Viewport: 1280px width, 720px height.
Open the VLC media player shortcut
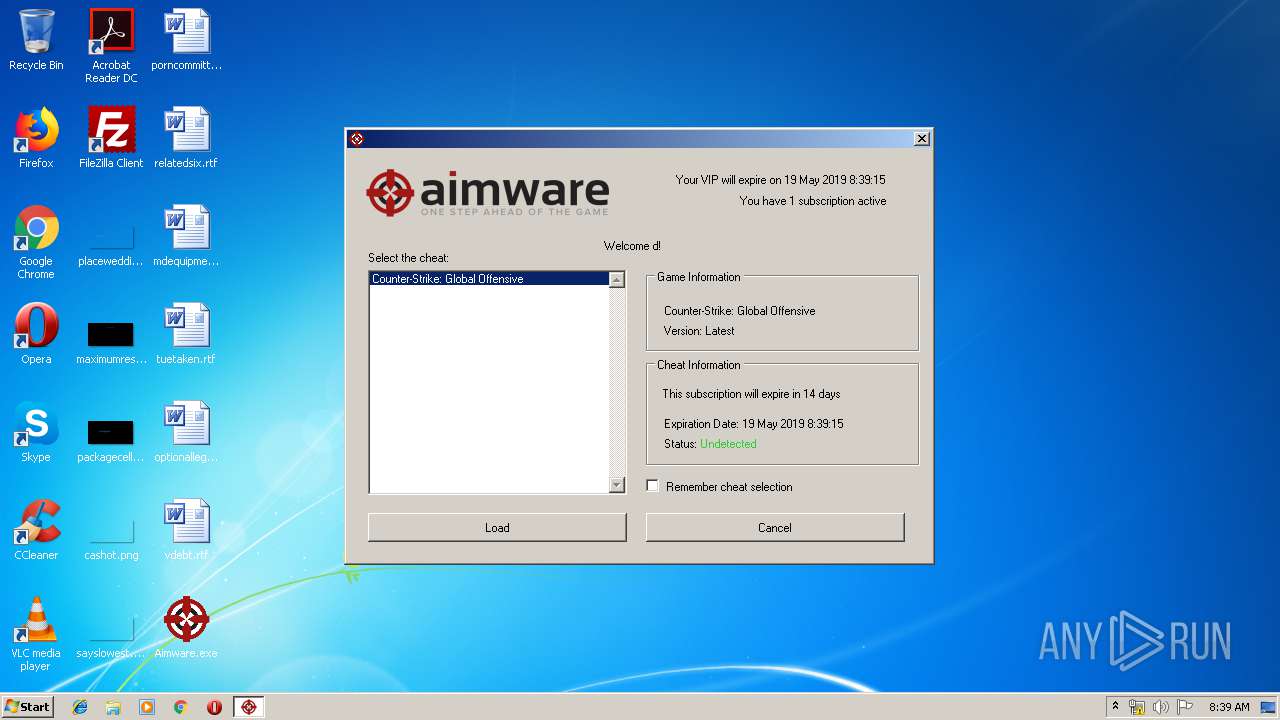click(x=36, y=634)
